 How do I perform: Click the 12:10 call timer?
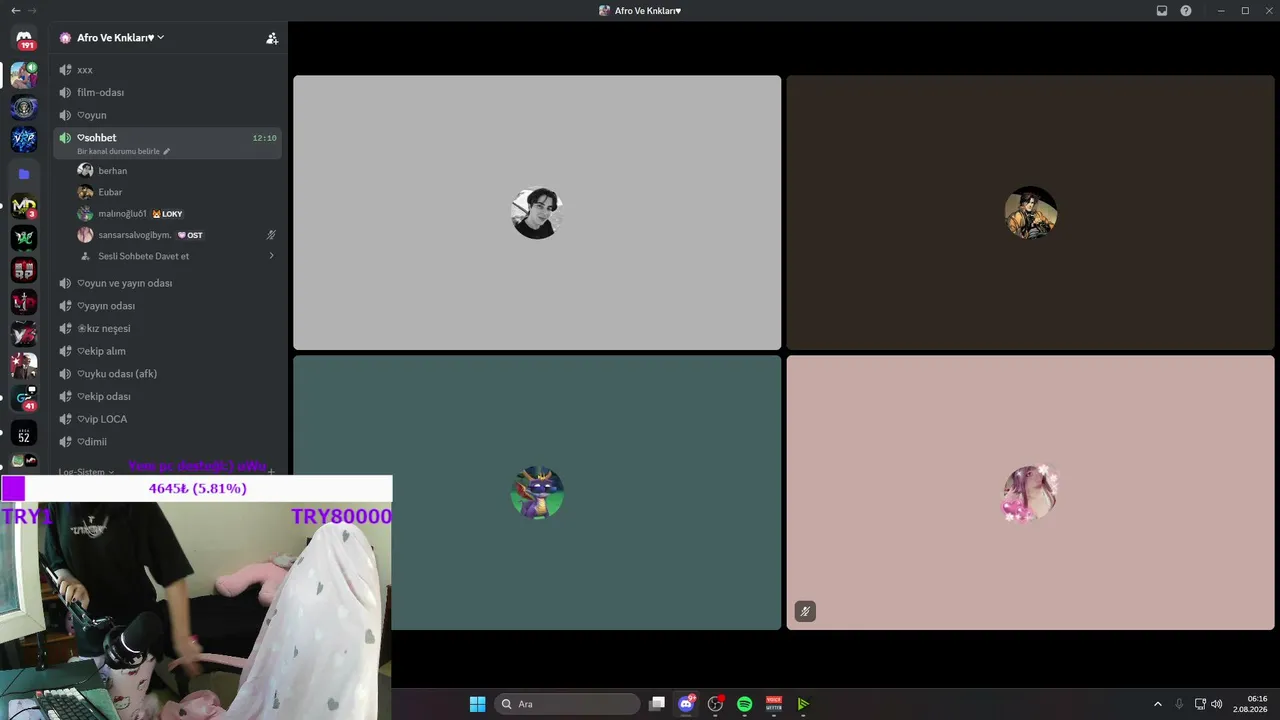(x=264, y=138)
